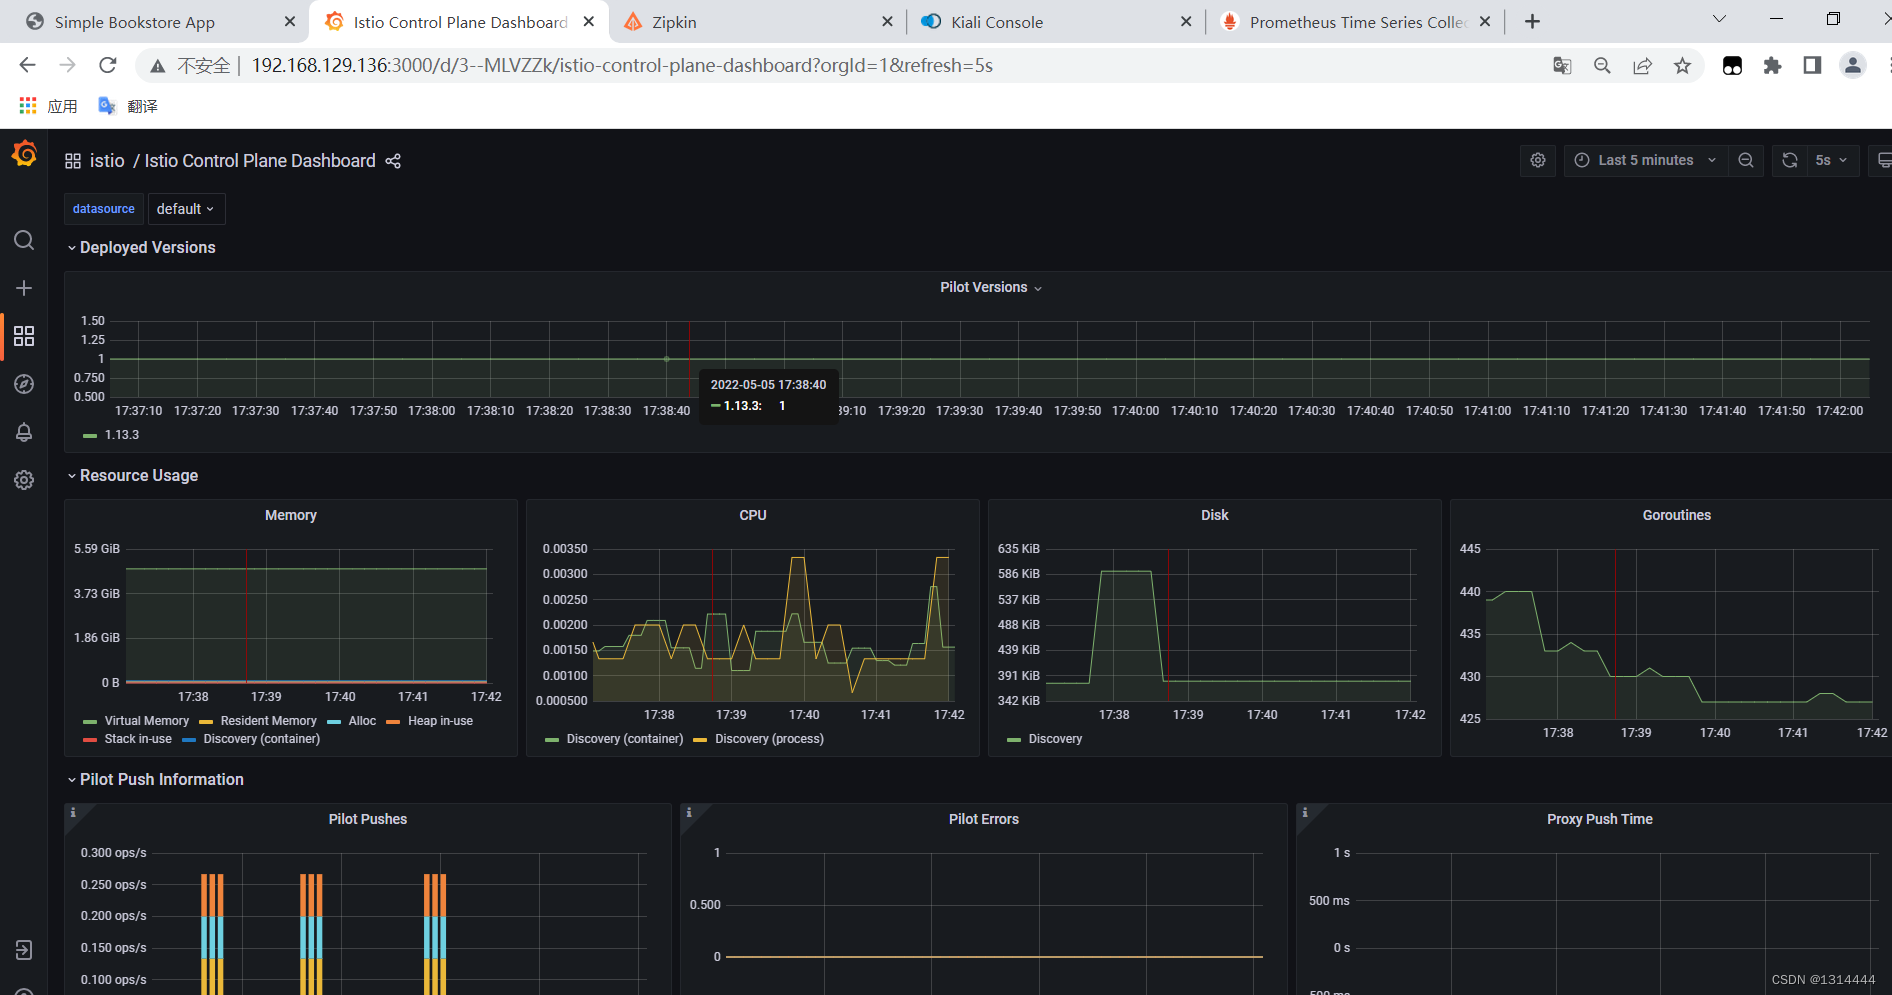Click the create plus icon in sidebar
The height and width of the screenshot is (995, 1892).
[24, 288]
